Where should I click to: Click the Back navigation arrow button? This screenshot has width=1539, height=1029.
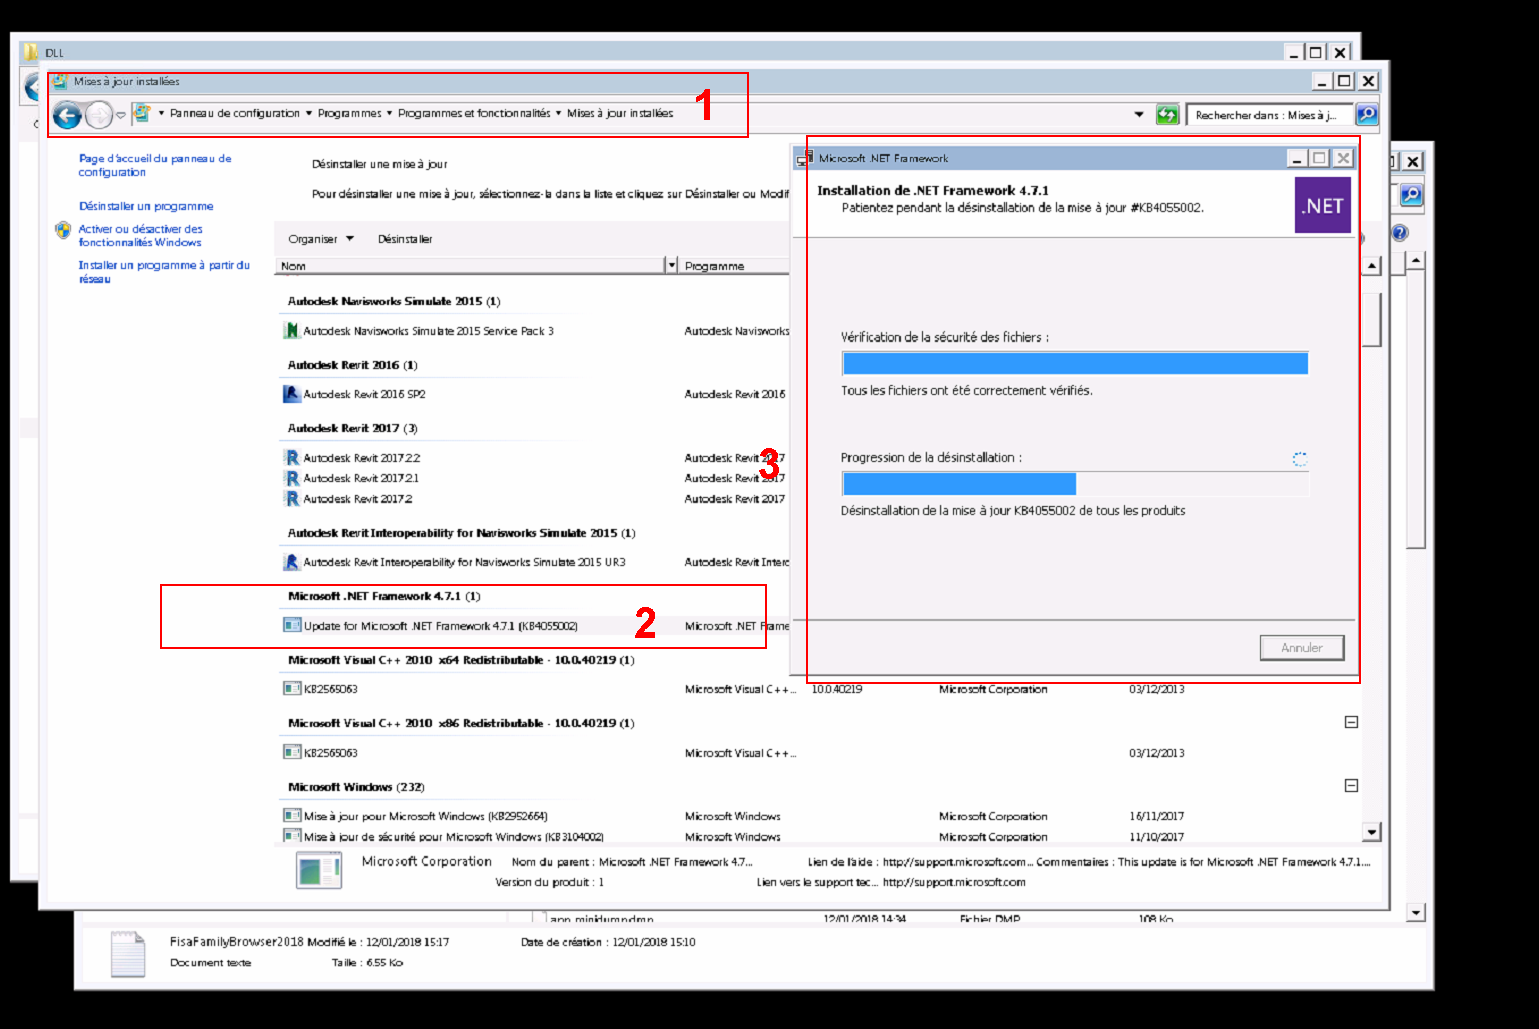pyautogui.click(x=67, y=115)
